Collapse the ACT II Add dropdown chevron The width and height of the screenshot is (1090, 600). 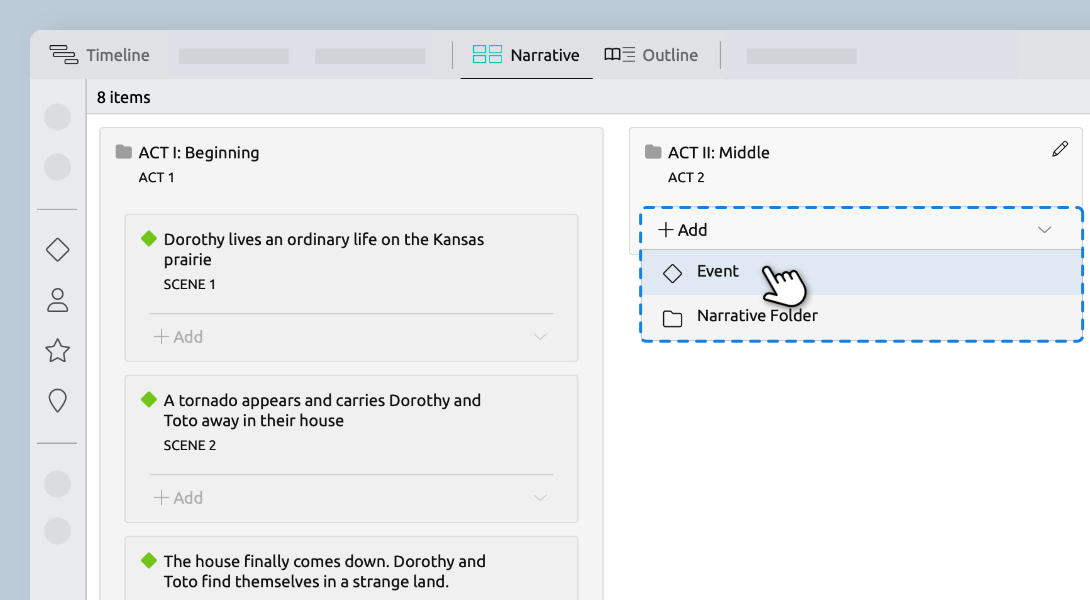coord(1044,230)
